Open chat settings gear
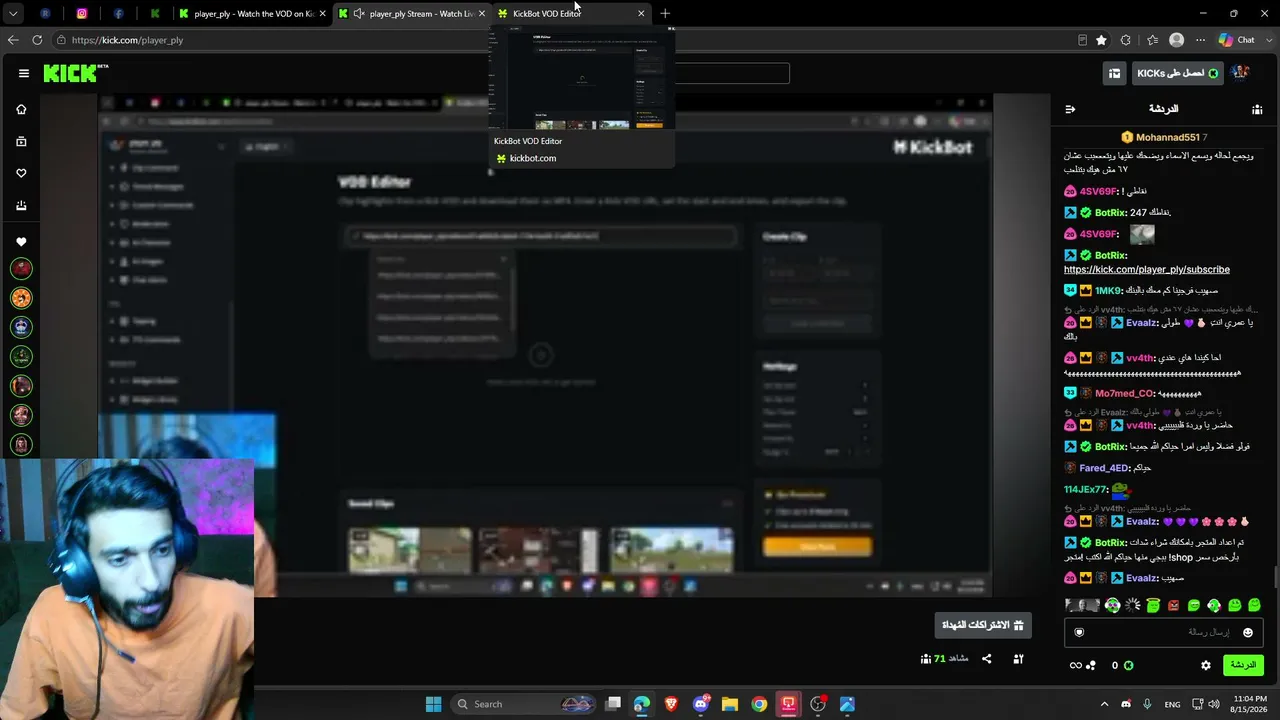The height and width of the screenshot is (720, 1280). tap(1205, 665)
